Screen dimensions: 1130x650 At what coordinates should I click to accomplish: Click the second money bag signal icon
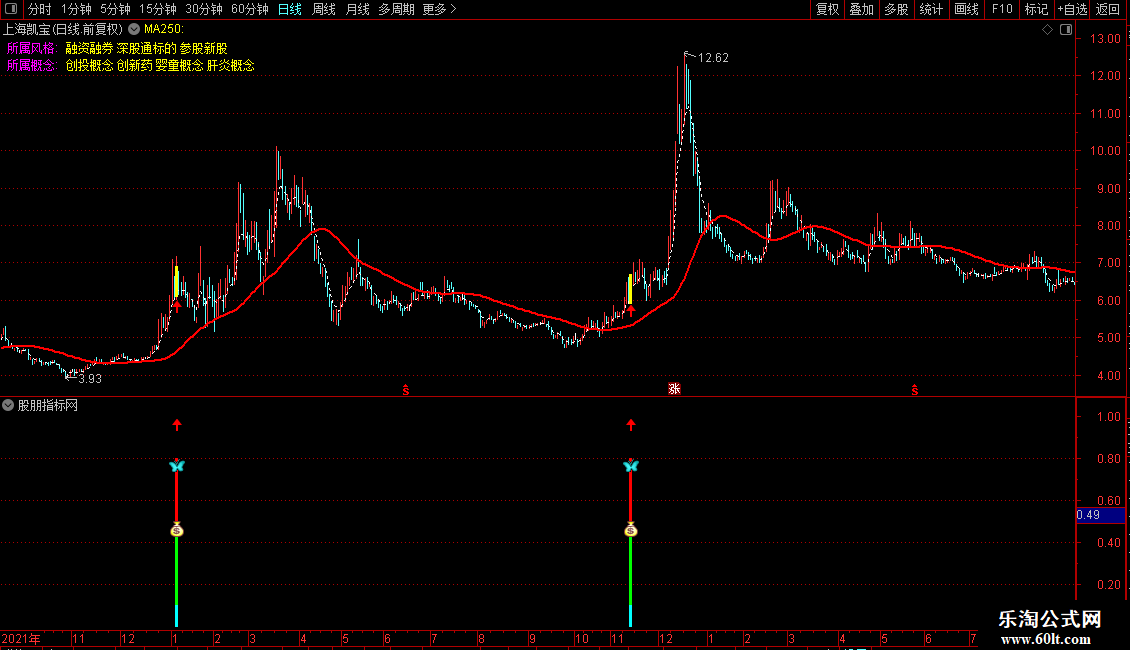point(631,530)
